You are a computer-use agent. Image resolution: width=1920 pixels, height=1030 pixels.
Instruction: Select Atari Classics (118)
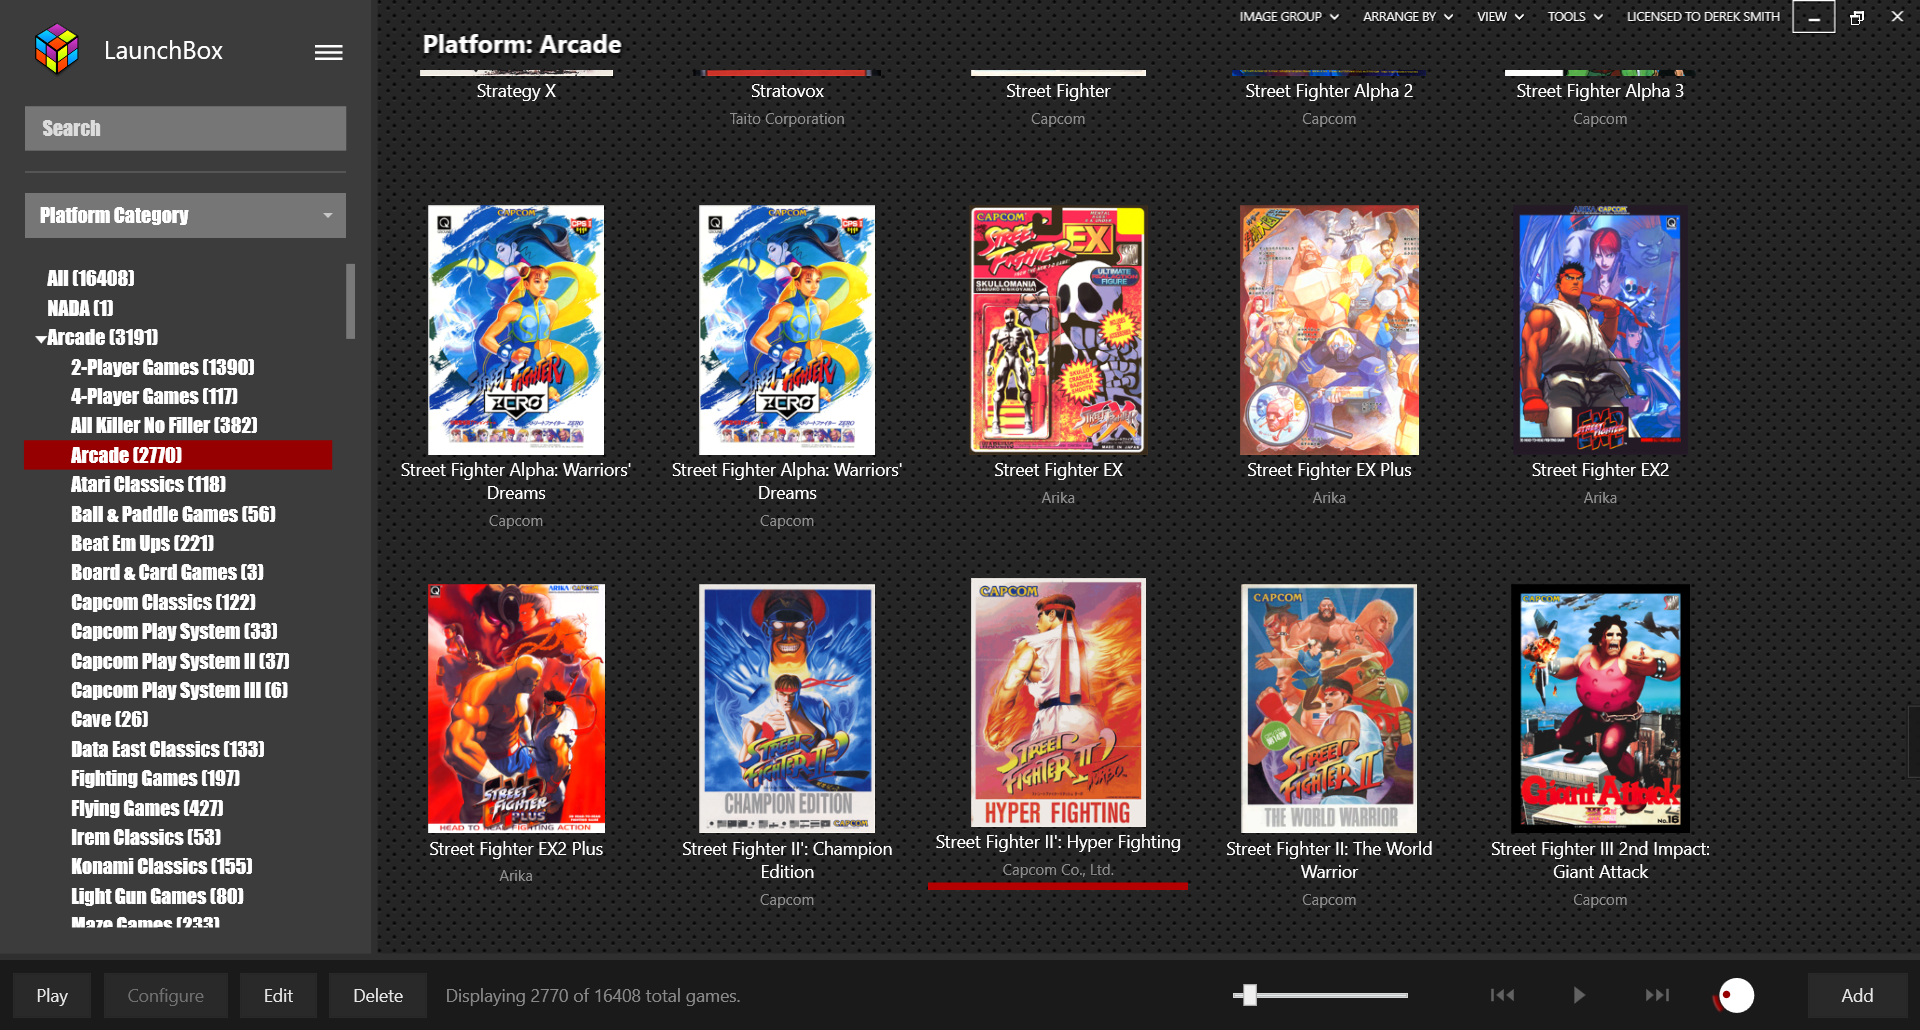coord(148,484)
